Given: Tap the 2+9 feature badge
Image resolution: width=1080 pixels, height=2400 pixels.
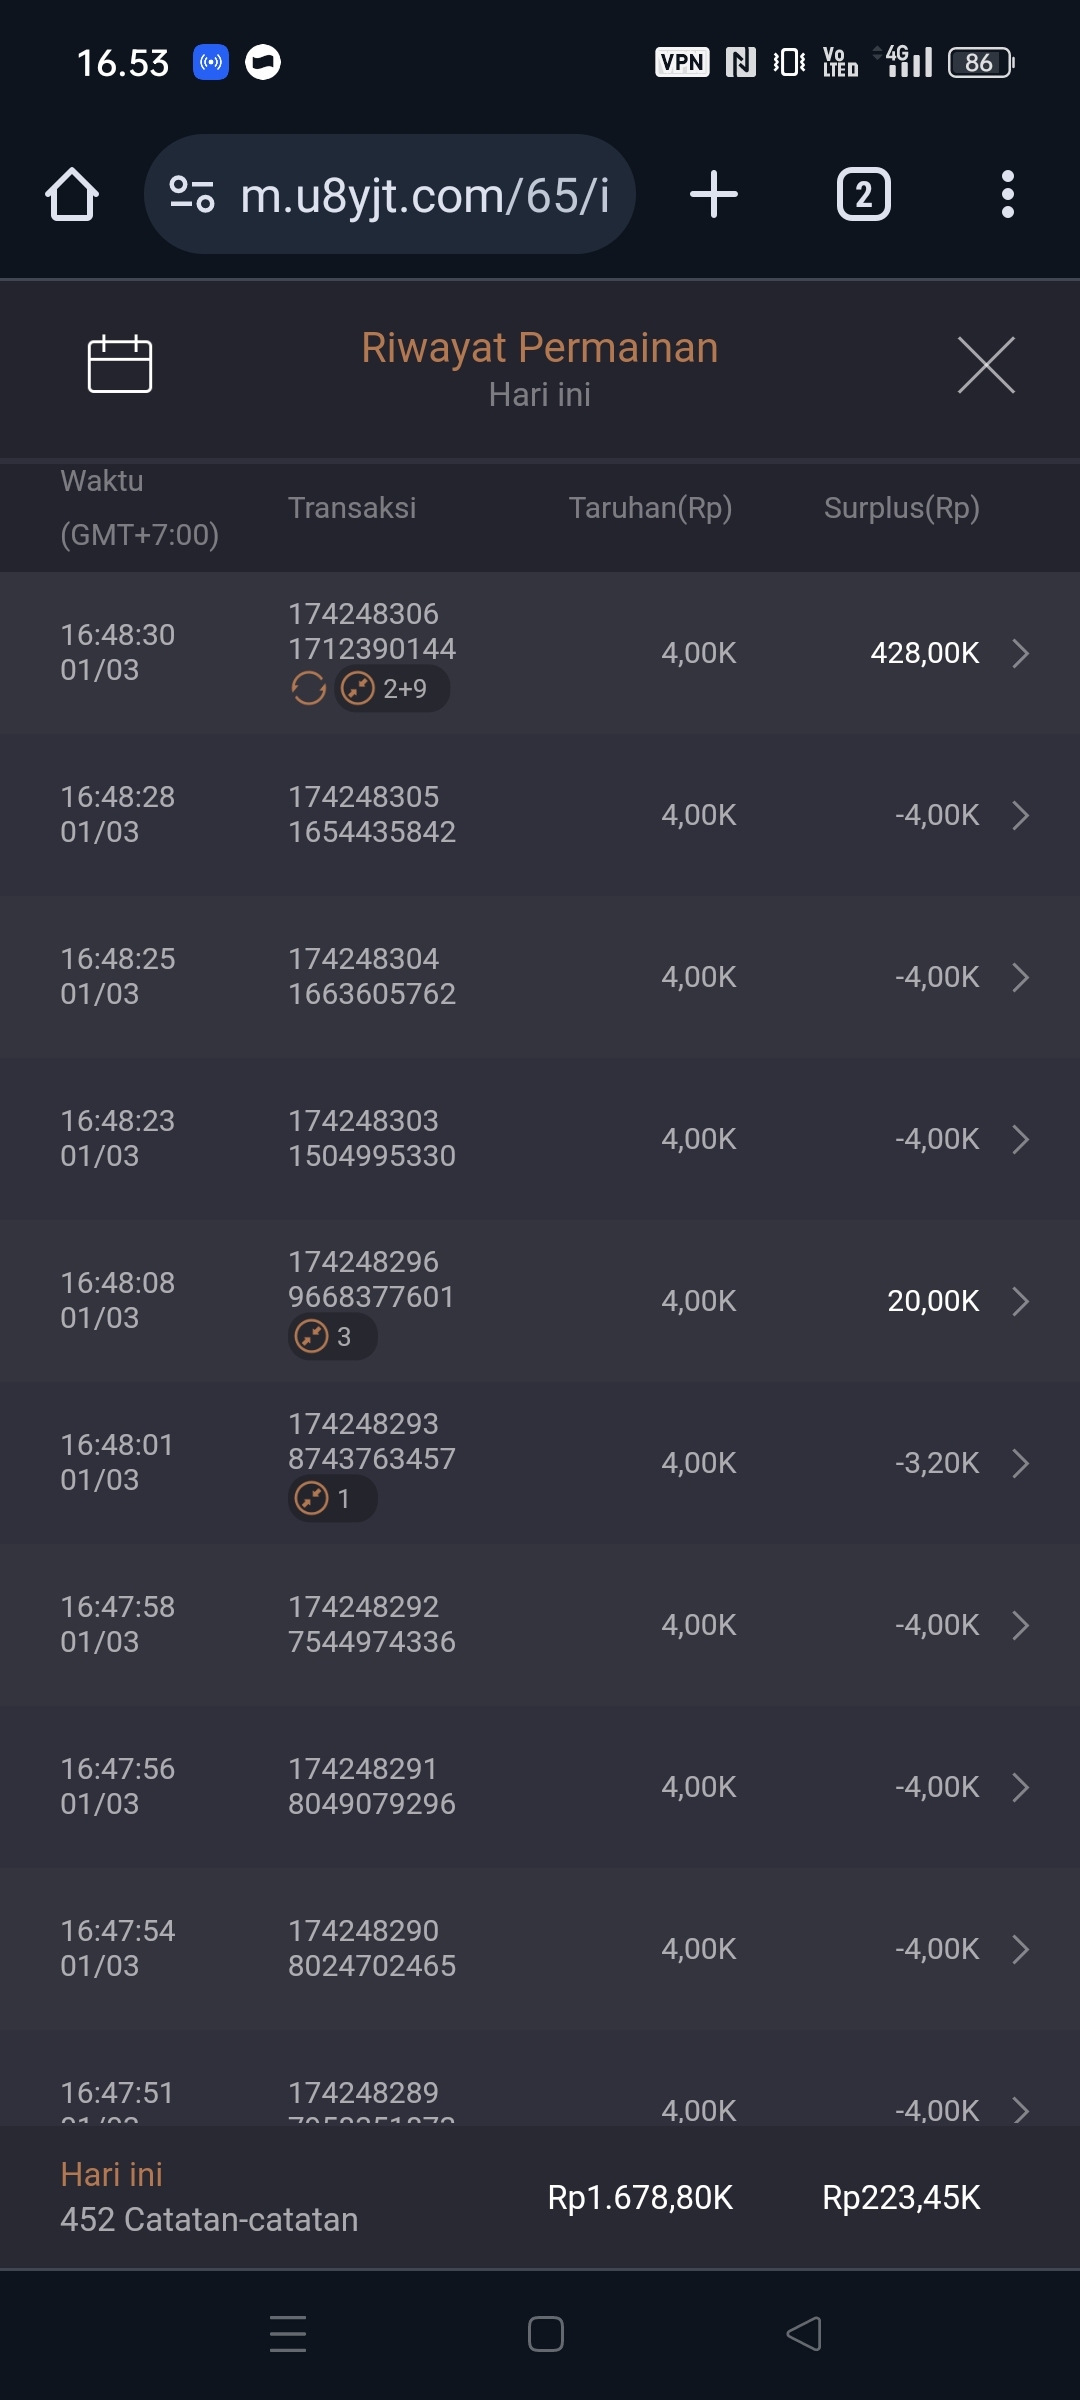Looking at the screenshot, I should tap(391, 689).
